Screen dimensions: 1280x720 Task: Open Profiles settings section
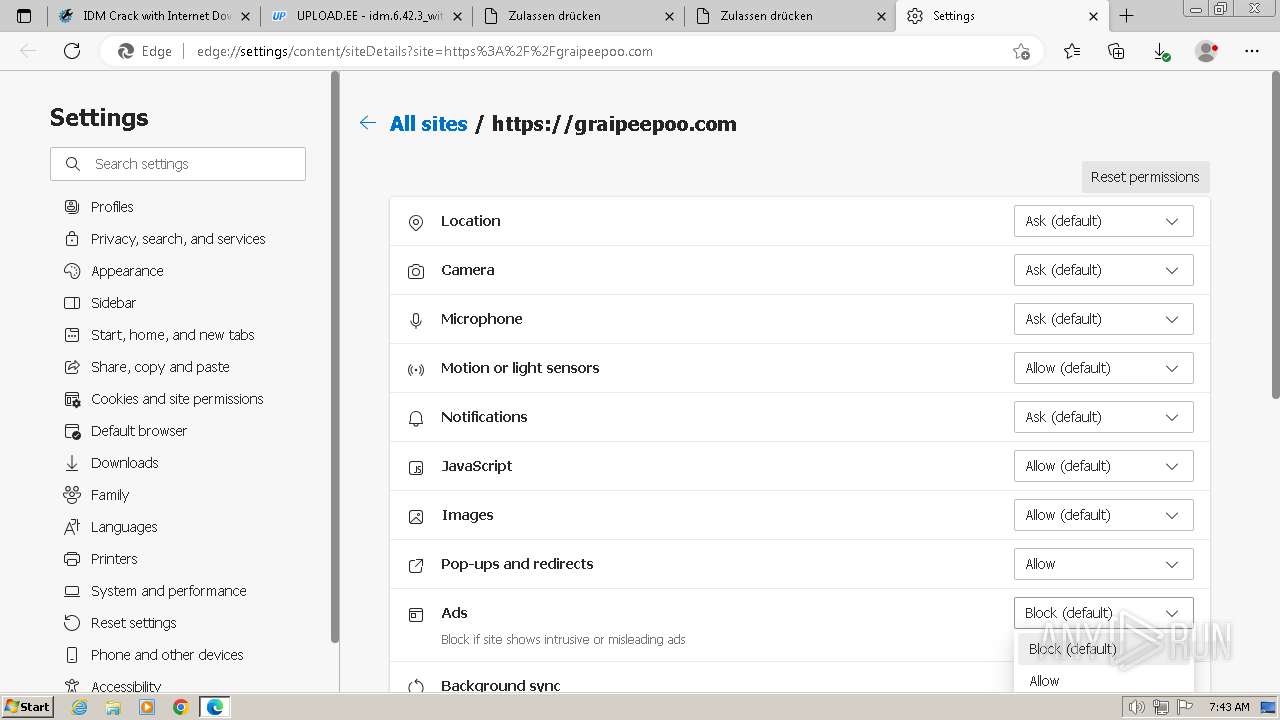coord(112,207)
